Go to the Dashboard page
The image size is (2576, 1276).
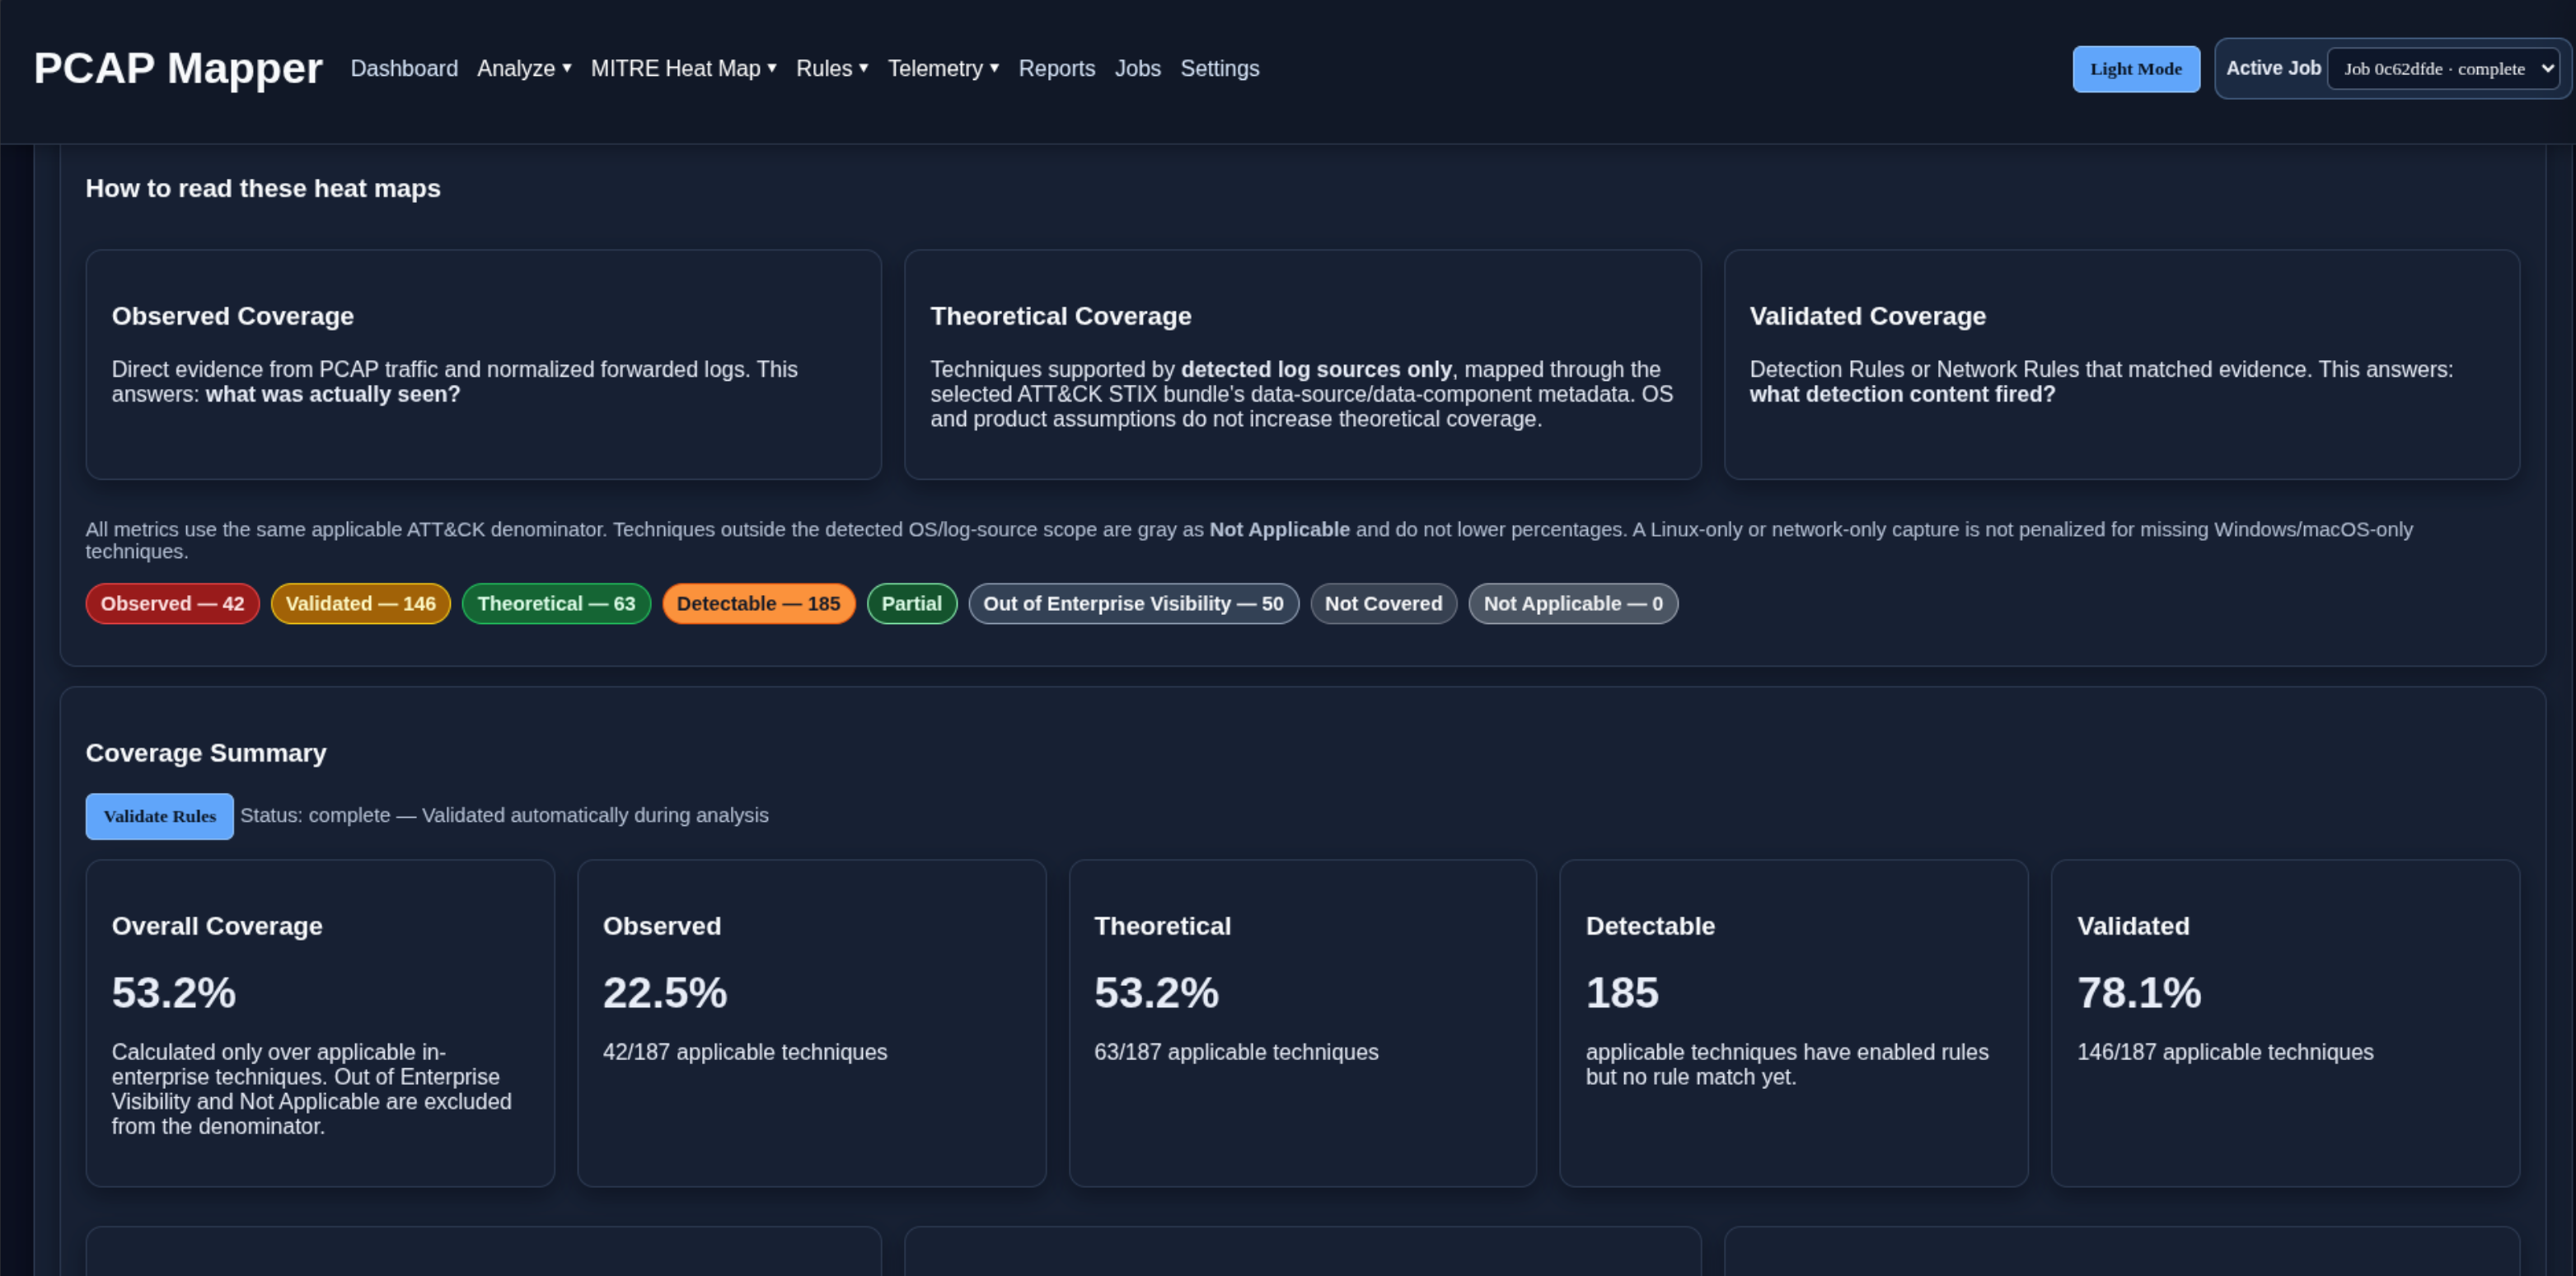(x=404, y=69)
